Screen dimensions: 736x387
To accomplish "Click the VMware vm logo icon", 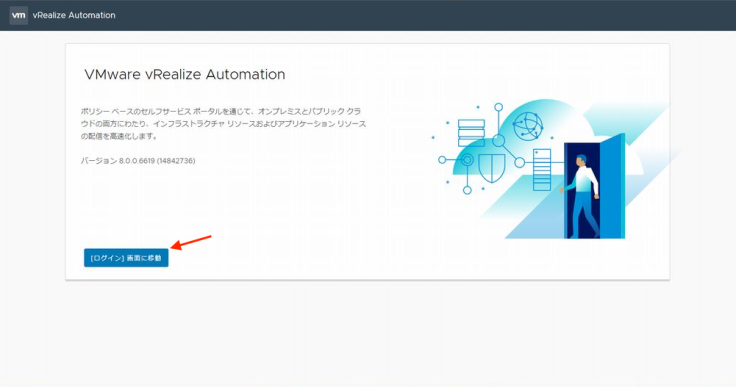I will [18, 15].
